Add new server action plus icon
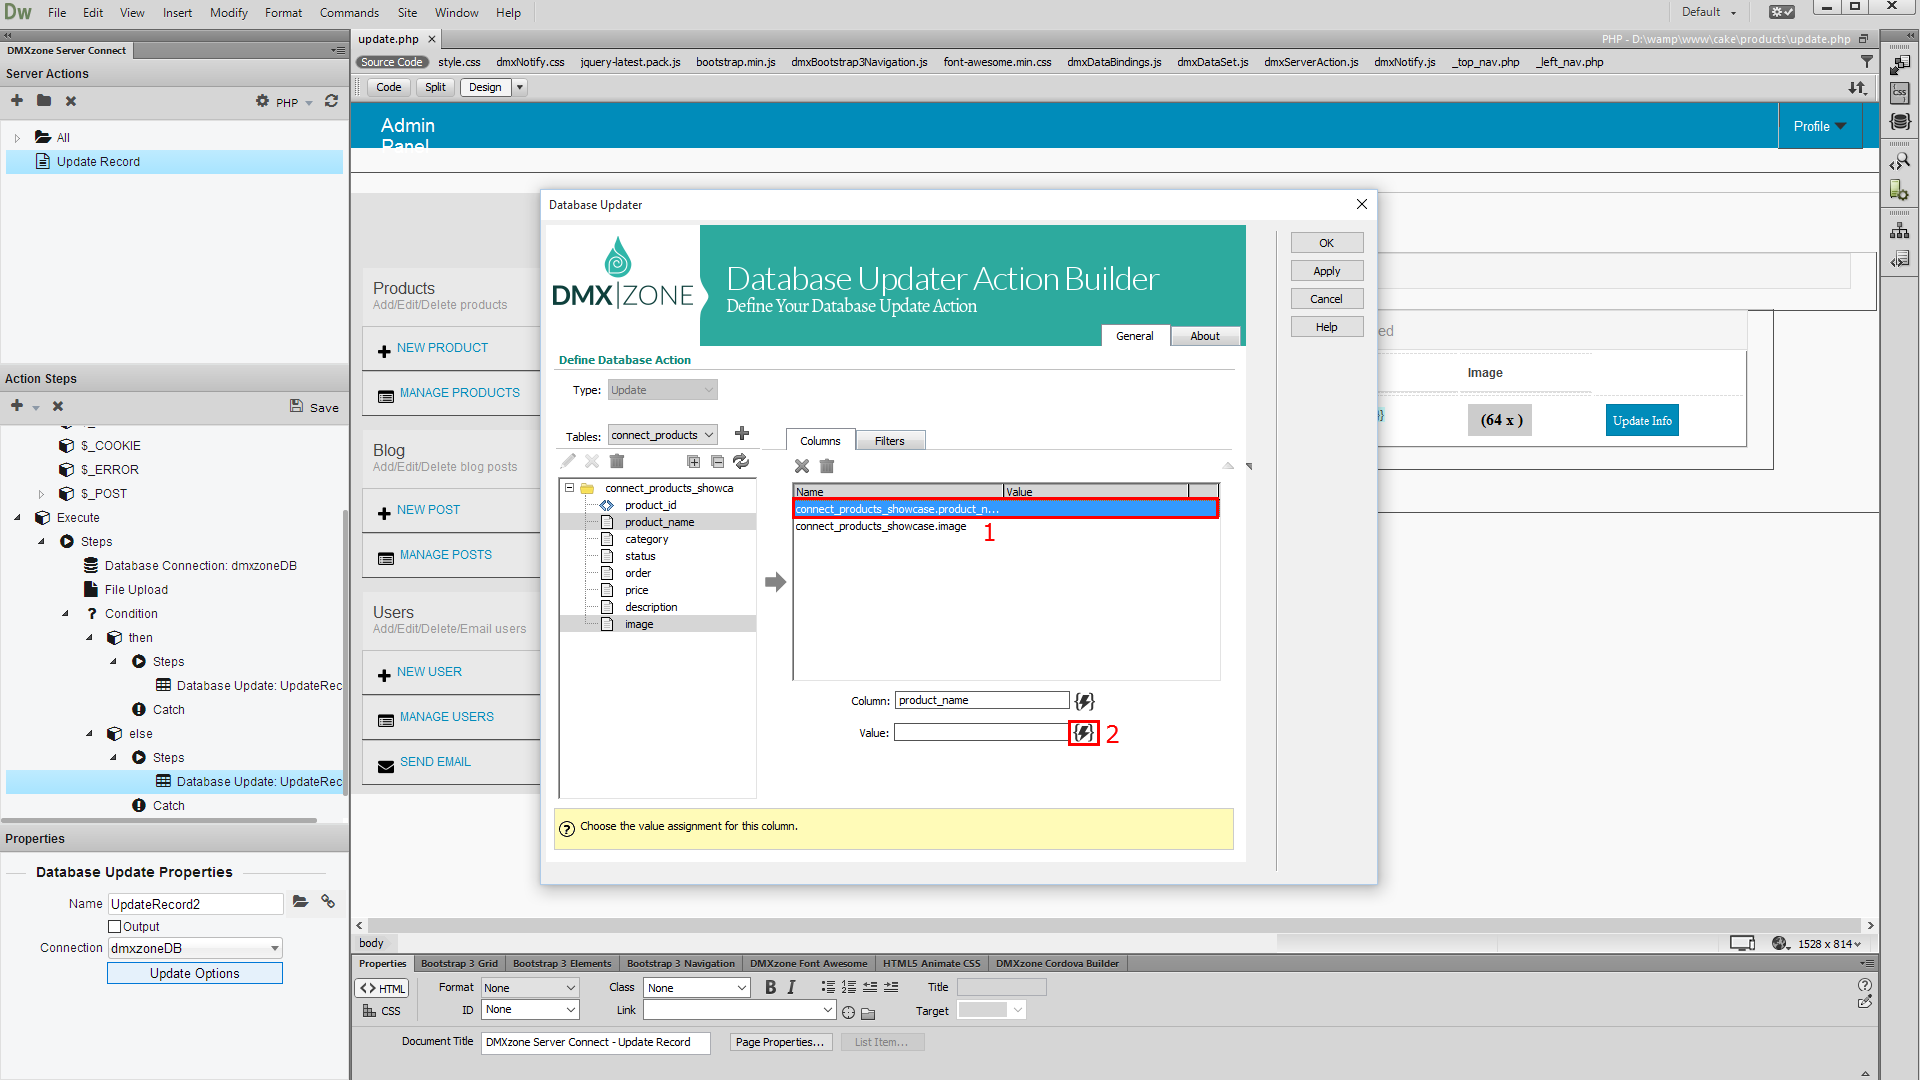The image size is (1920, 1080). click(x=17, y=100)
